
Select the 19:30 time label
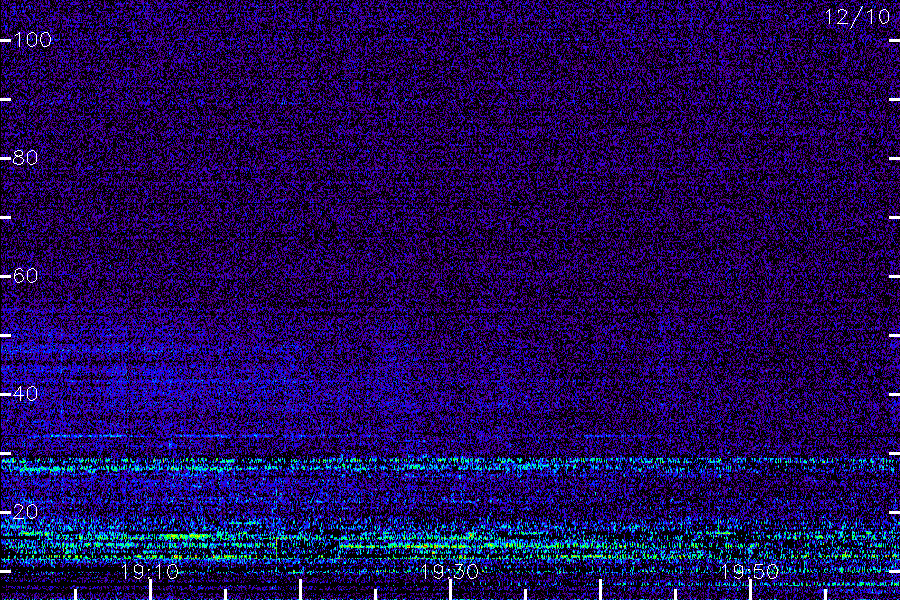click(x=449, y=572)
